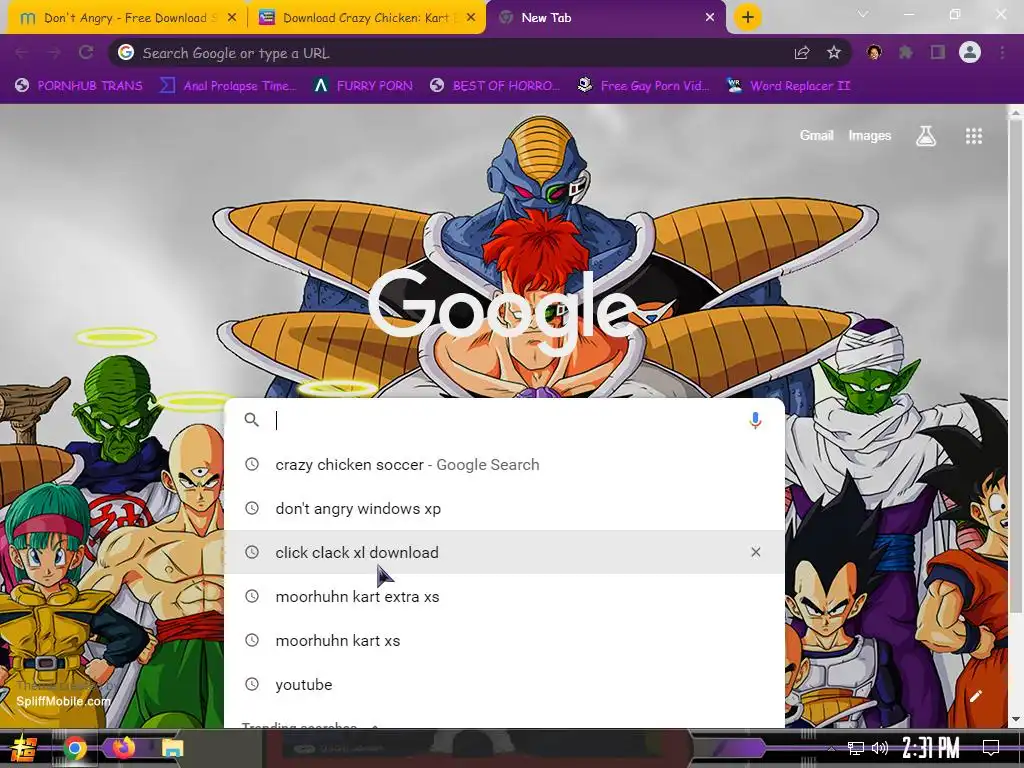
Task: Close the Don't Angry tab
Action: [x=232, y=18]
